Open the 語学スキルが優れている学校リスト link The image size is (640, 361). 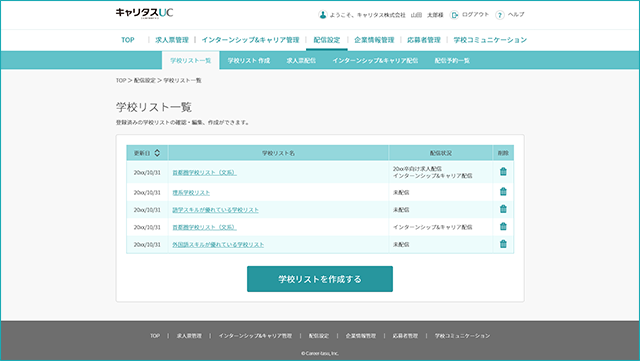click(x=216, y=209)
